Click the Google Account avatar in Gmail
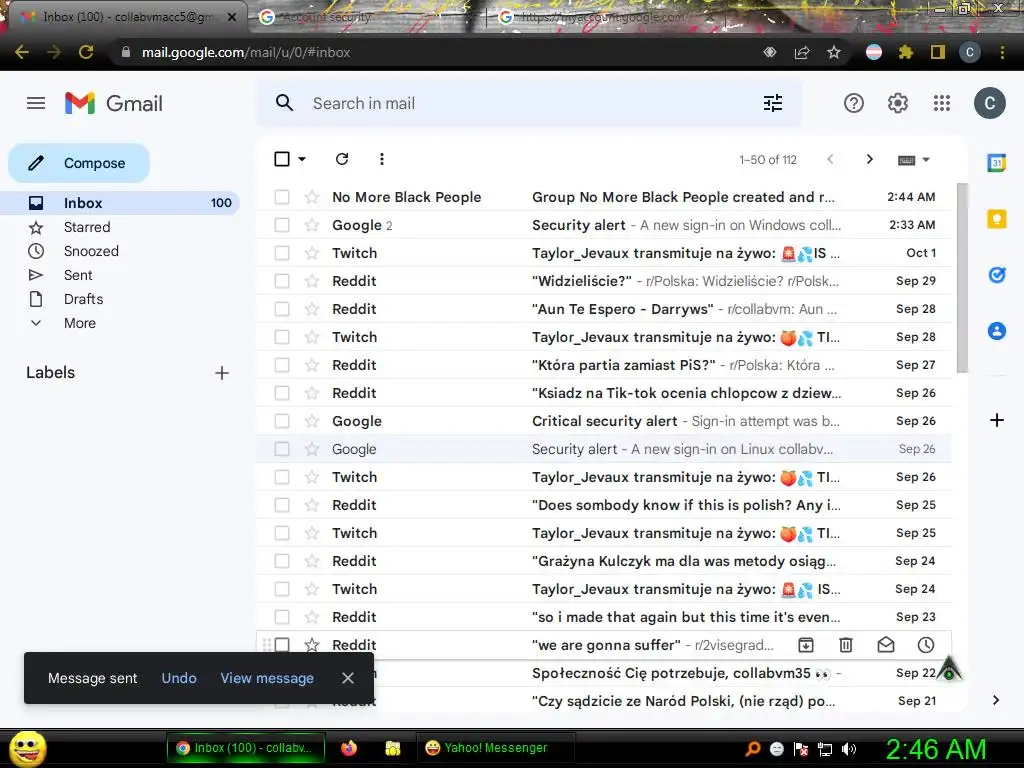 point(989,103)
